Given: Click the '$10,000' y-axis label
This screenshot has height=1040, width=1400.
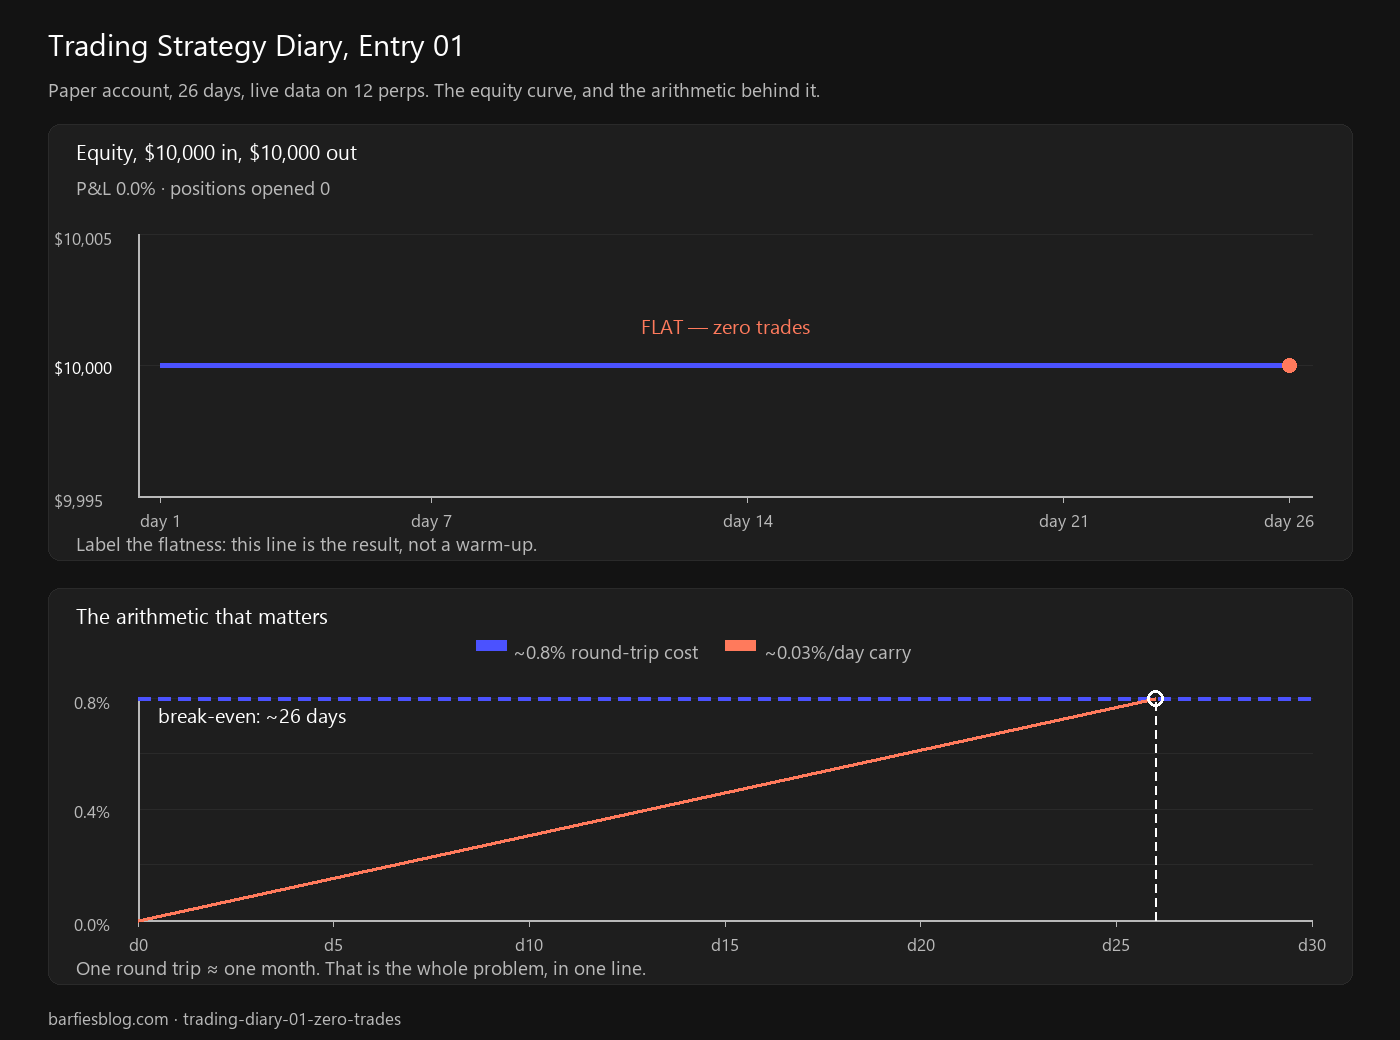Looking at the screenshot, I should pos(83,368).
